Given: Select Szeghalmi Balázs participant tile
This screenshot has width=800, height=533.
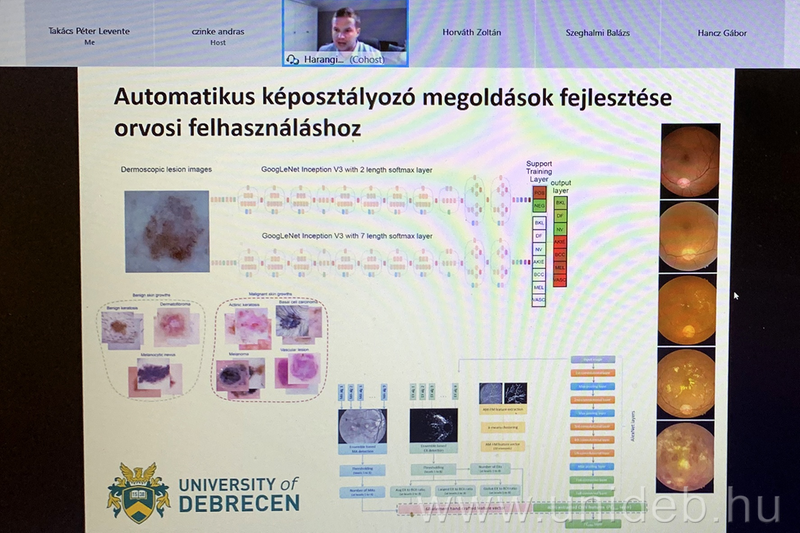Looking at the screenshot, I should [x=598, y=33].
